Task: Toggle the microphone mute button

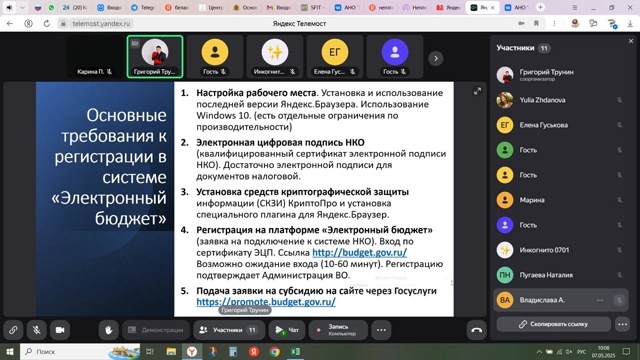Action: coord(36,330)
